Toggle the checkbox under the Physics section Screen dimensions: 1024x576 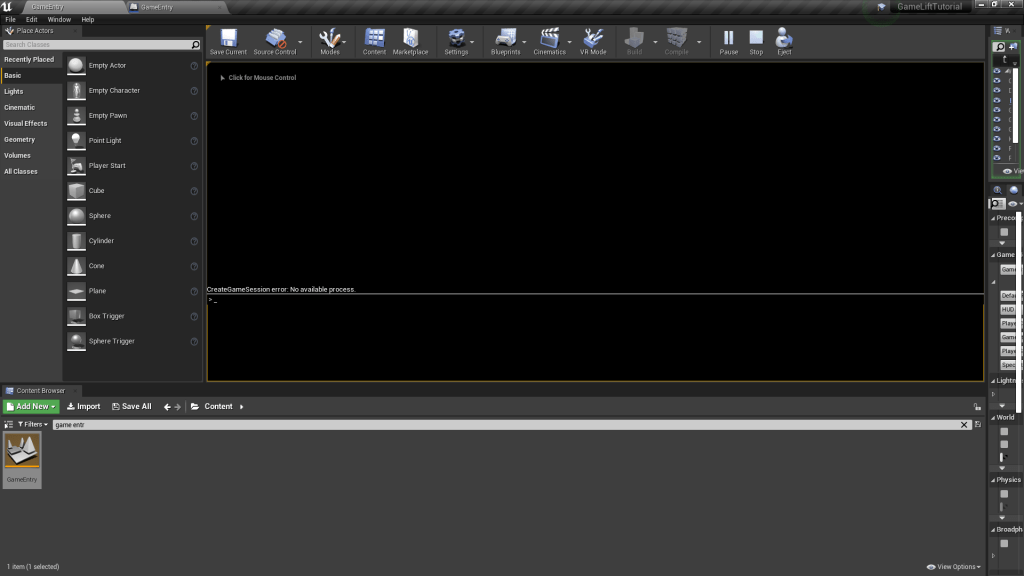pos(1004,494)
